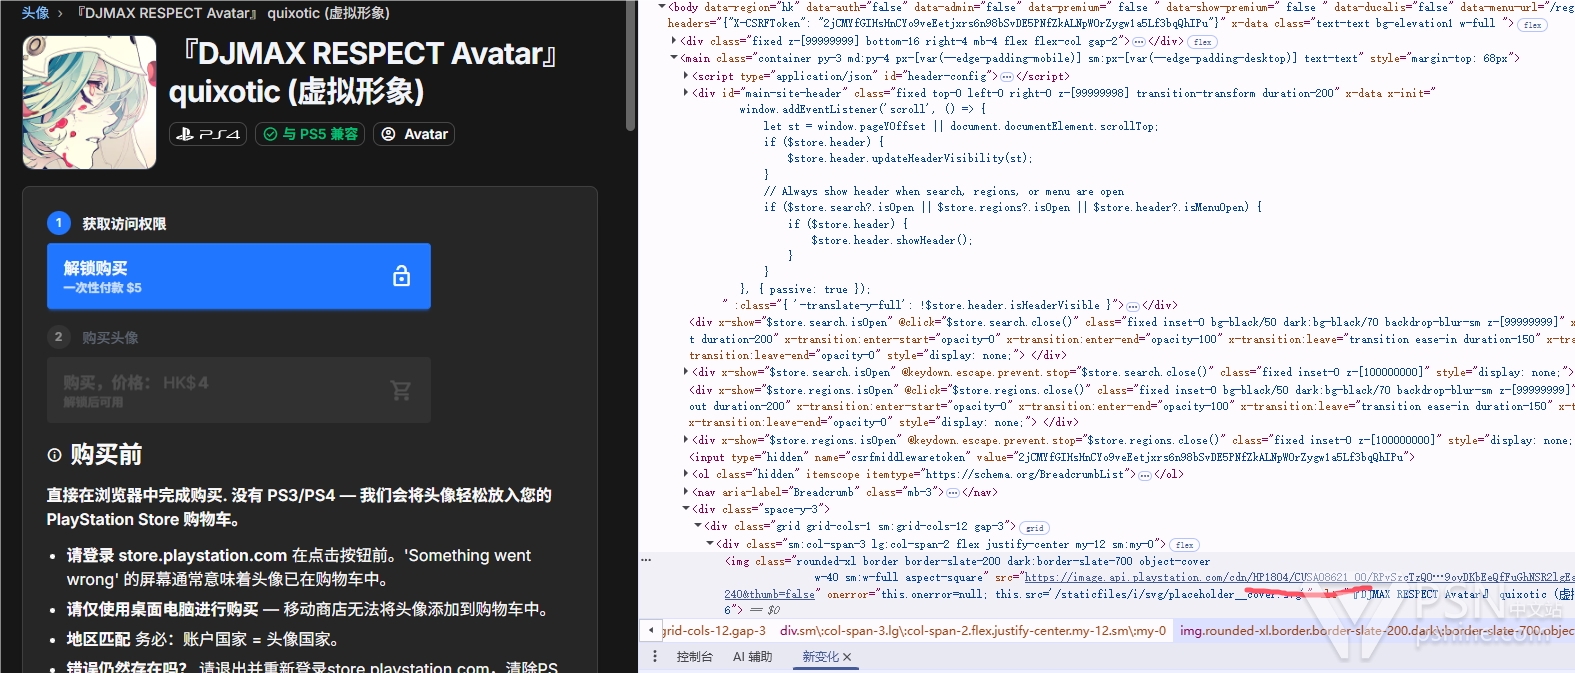Close the 新变化 drawer tab

coord(847,657)
